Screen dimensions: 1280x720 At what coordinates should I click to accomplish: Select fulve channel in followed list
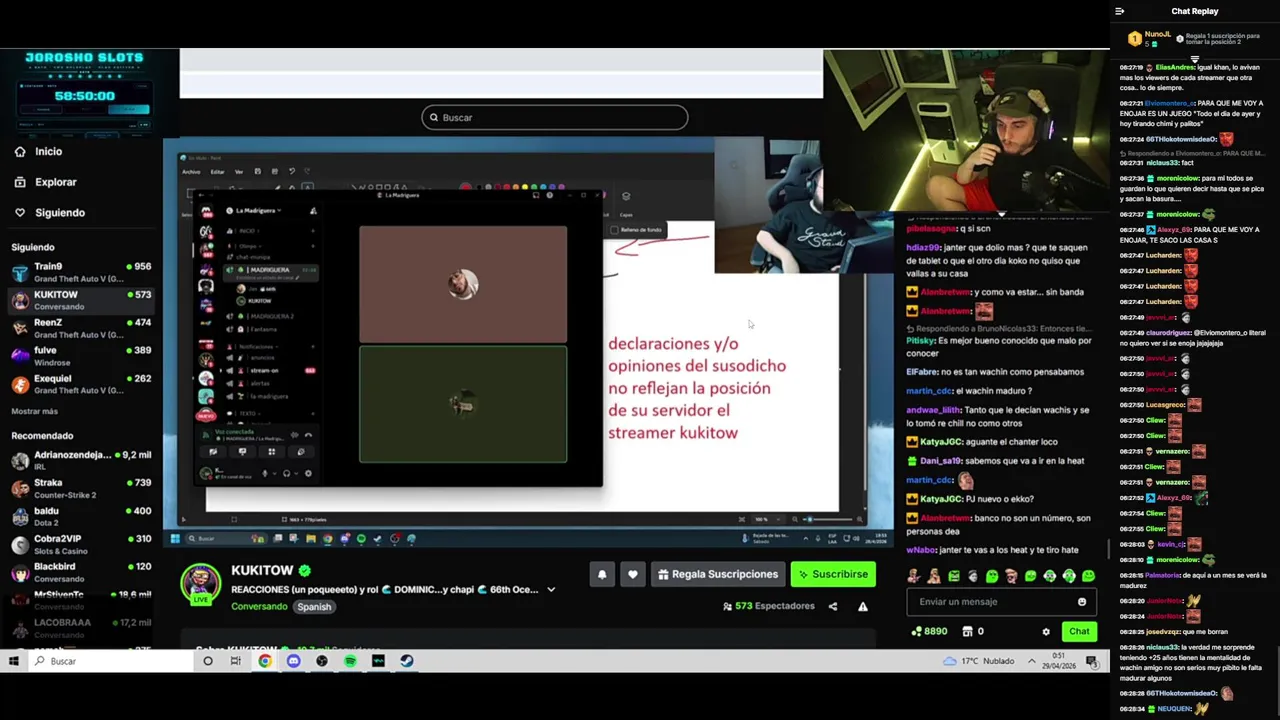[x=81, y=356]
